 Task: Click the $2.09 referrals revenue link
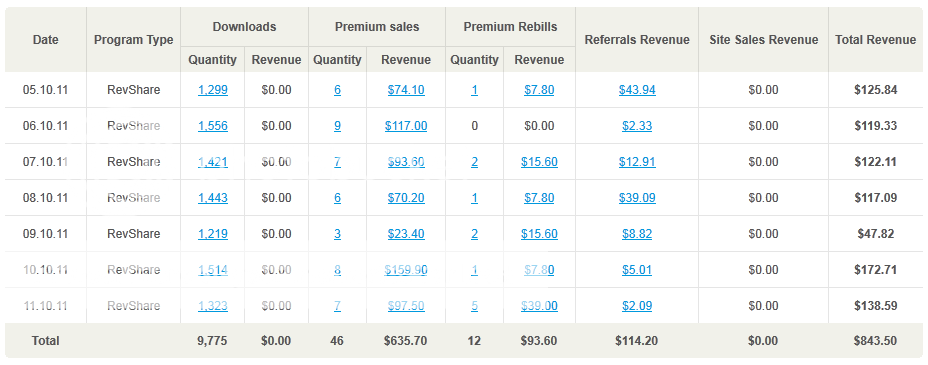coord(637,306)
